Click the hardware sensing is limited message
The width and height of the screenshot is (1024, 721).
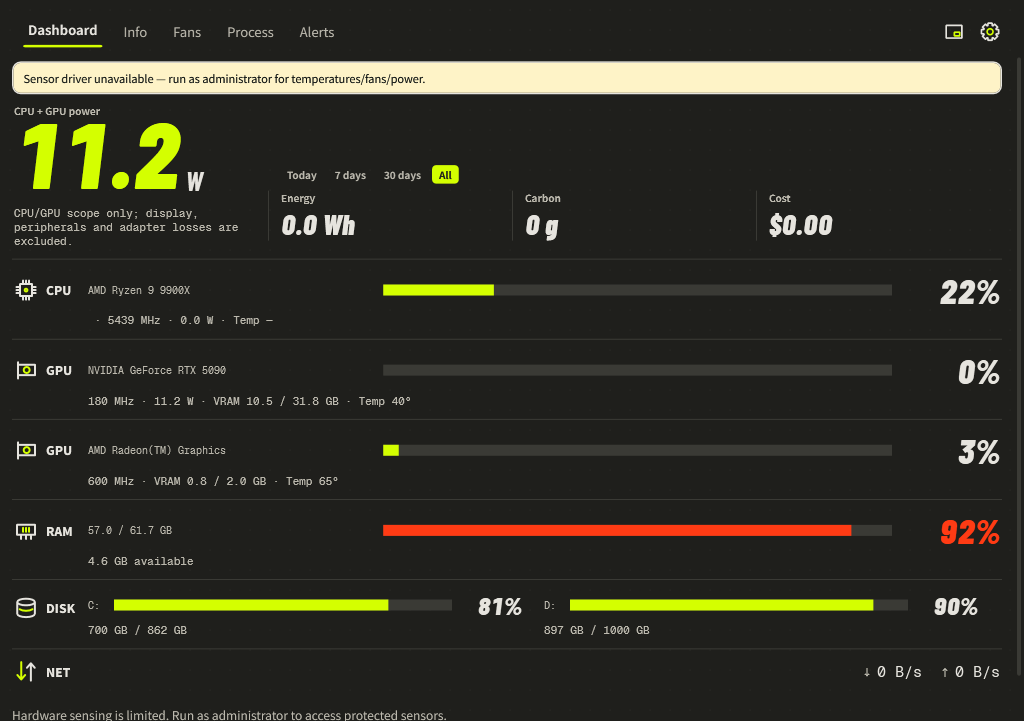pos(229,714)
